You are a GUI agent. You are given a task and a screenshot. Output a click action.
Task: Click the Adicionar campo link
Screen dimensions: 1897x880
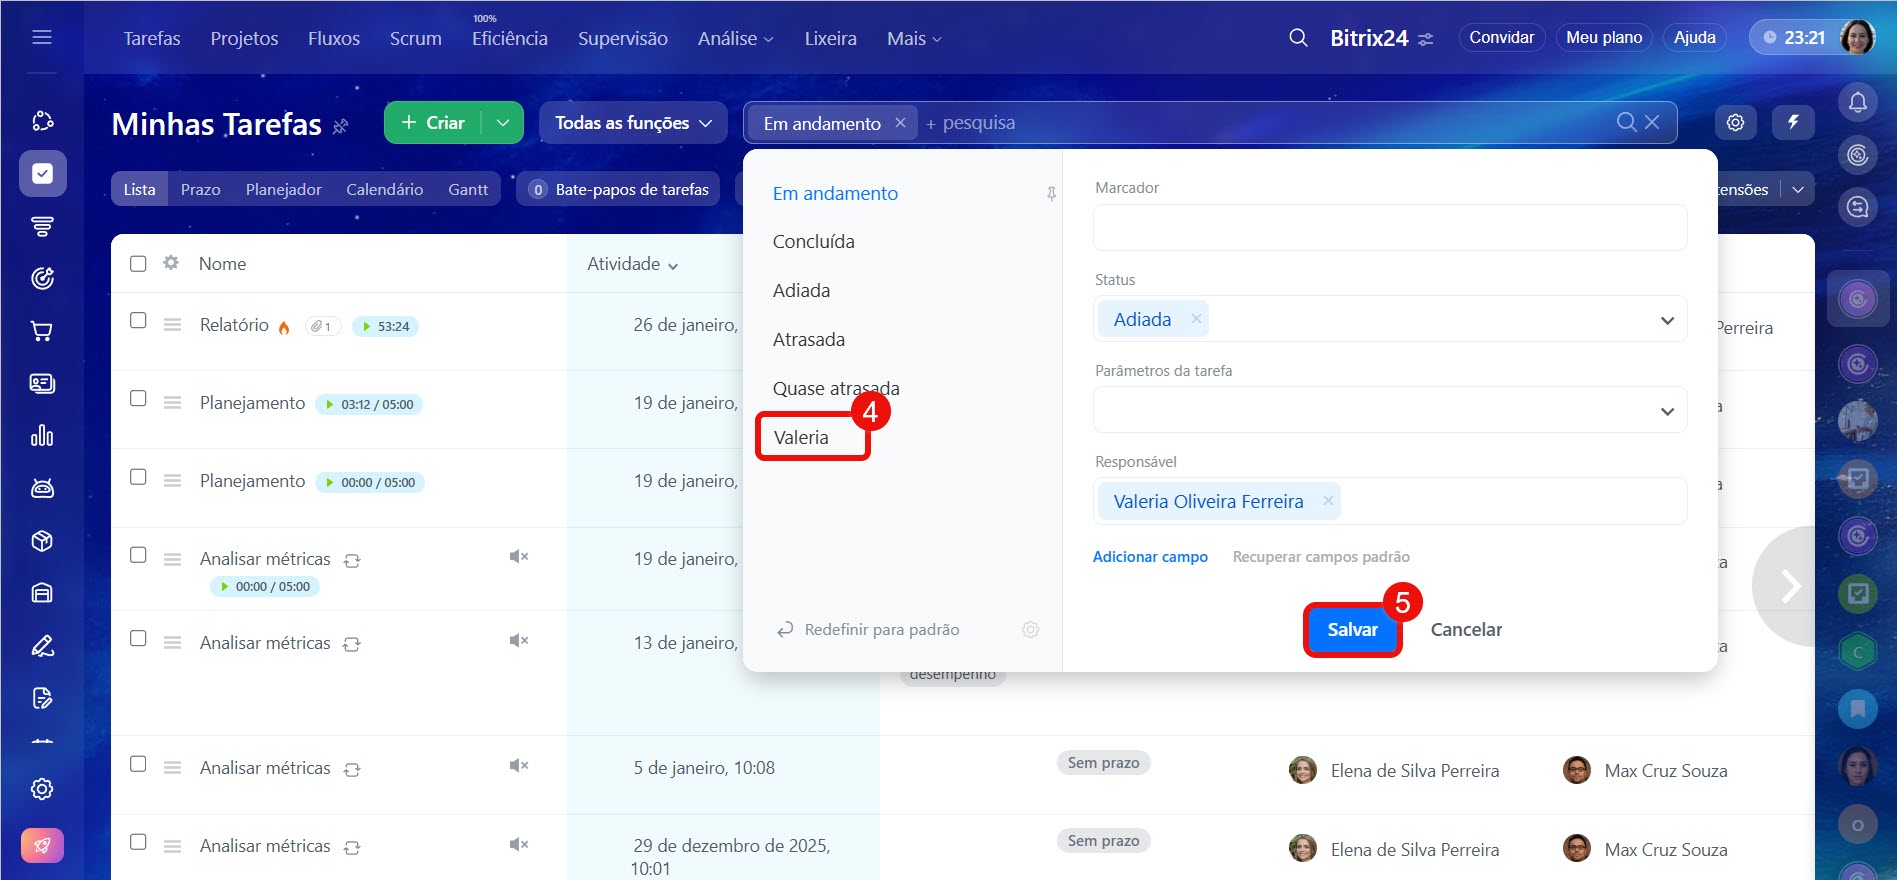point(1150,557)
